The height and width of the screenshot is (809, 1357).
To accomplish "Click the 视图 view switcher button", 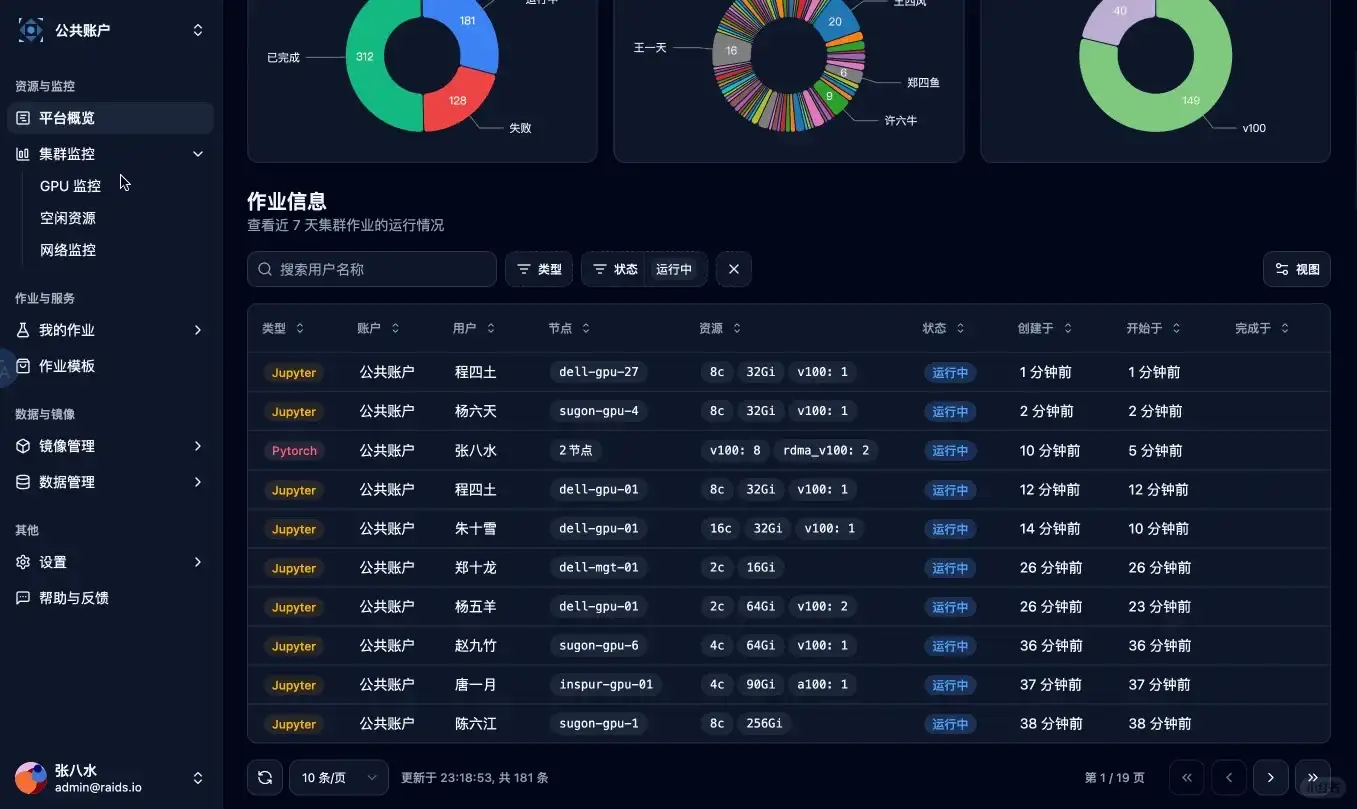I will pos(1296,269).
